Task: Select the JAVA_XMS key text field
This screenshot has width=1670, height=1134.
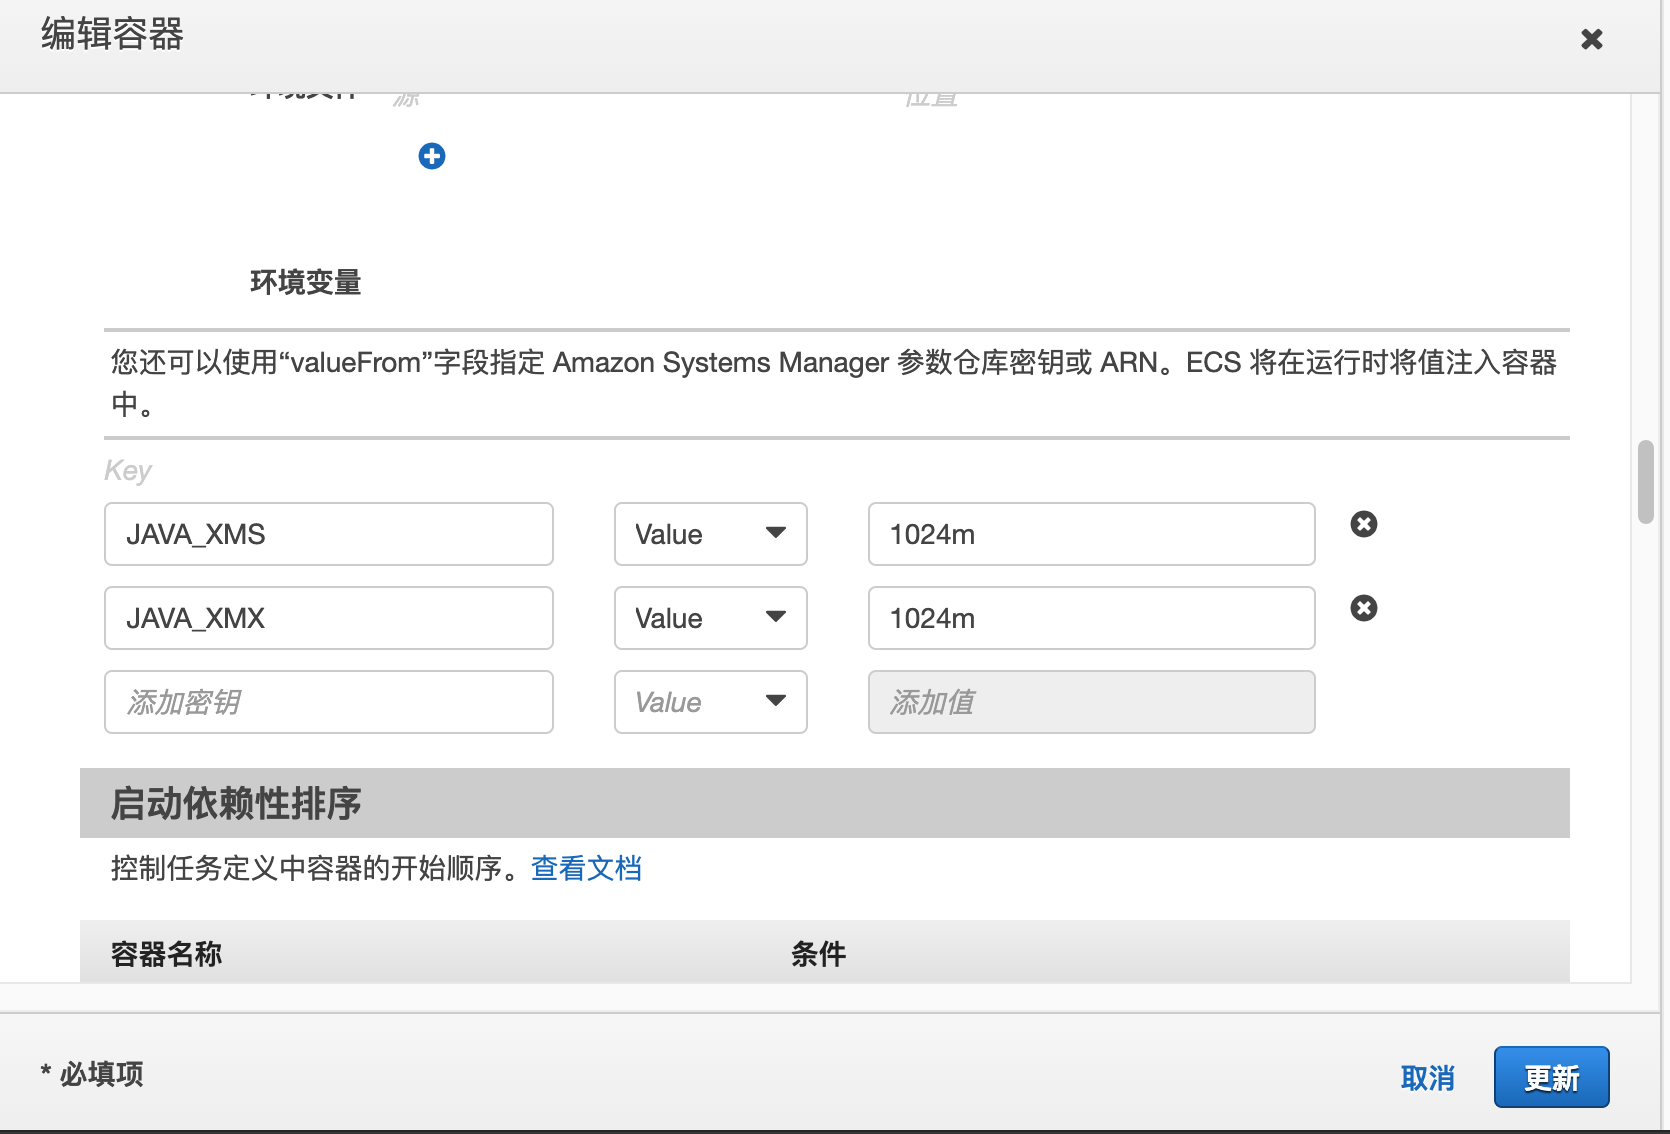Action: [x=328, y=534]
